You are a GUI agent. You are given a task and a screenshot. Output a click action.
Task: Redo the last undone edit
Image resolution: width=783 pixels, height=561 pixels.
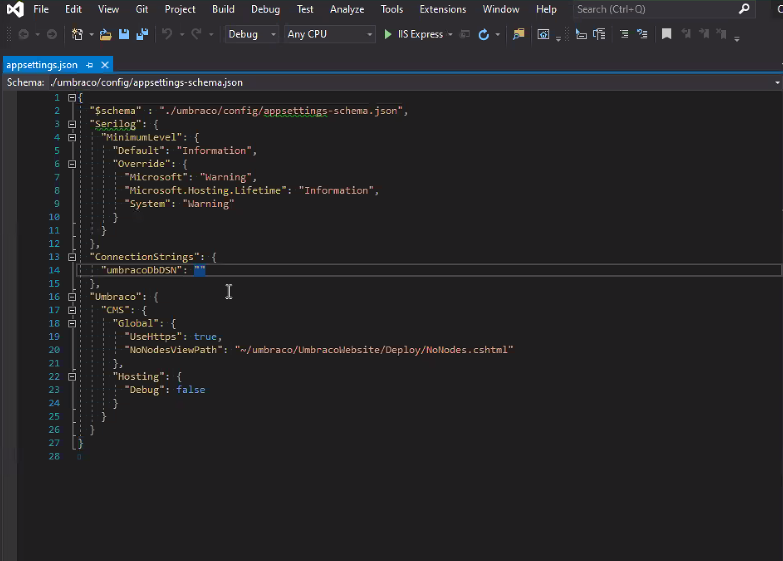[x=196, y=34]
